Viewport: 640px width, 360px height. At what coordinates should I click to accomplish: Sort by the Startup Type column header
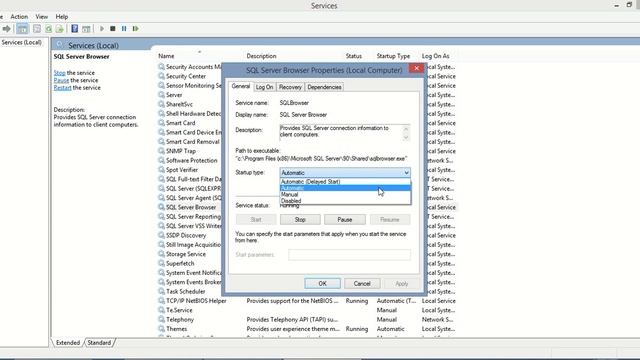[393, 56]
